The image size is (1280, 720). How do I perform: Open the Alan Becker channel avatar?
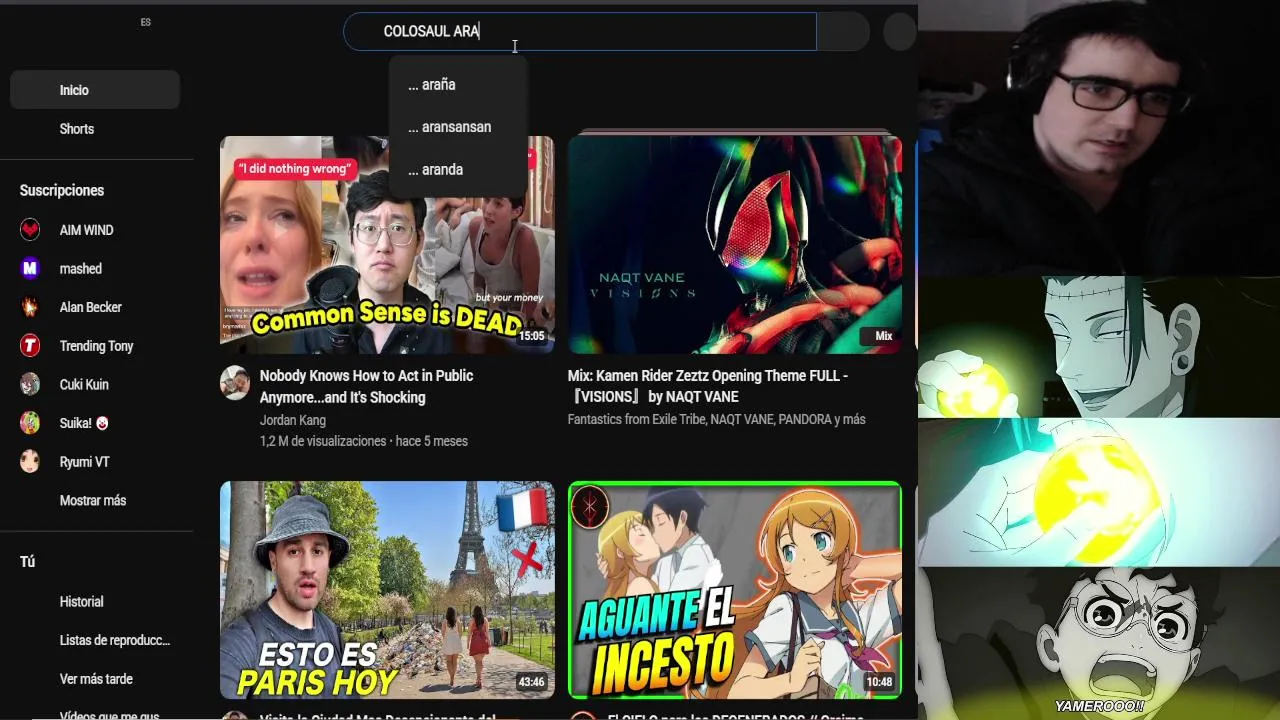(30, 307)
